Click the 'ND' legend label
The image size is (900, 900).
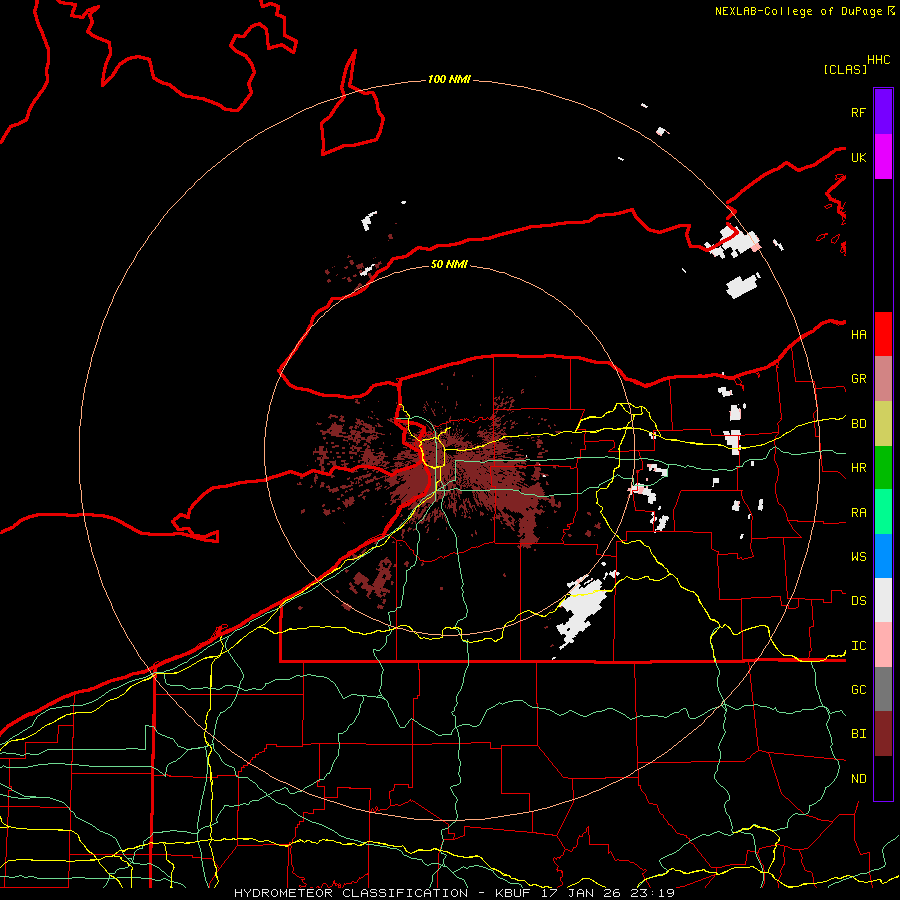858,779
